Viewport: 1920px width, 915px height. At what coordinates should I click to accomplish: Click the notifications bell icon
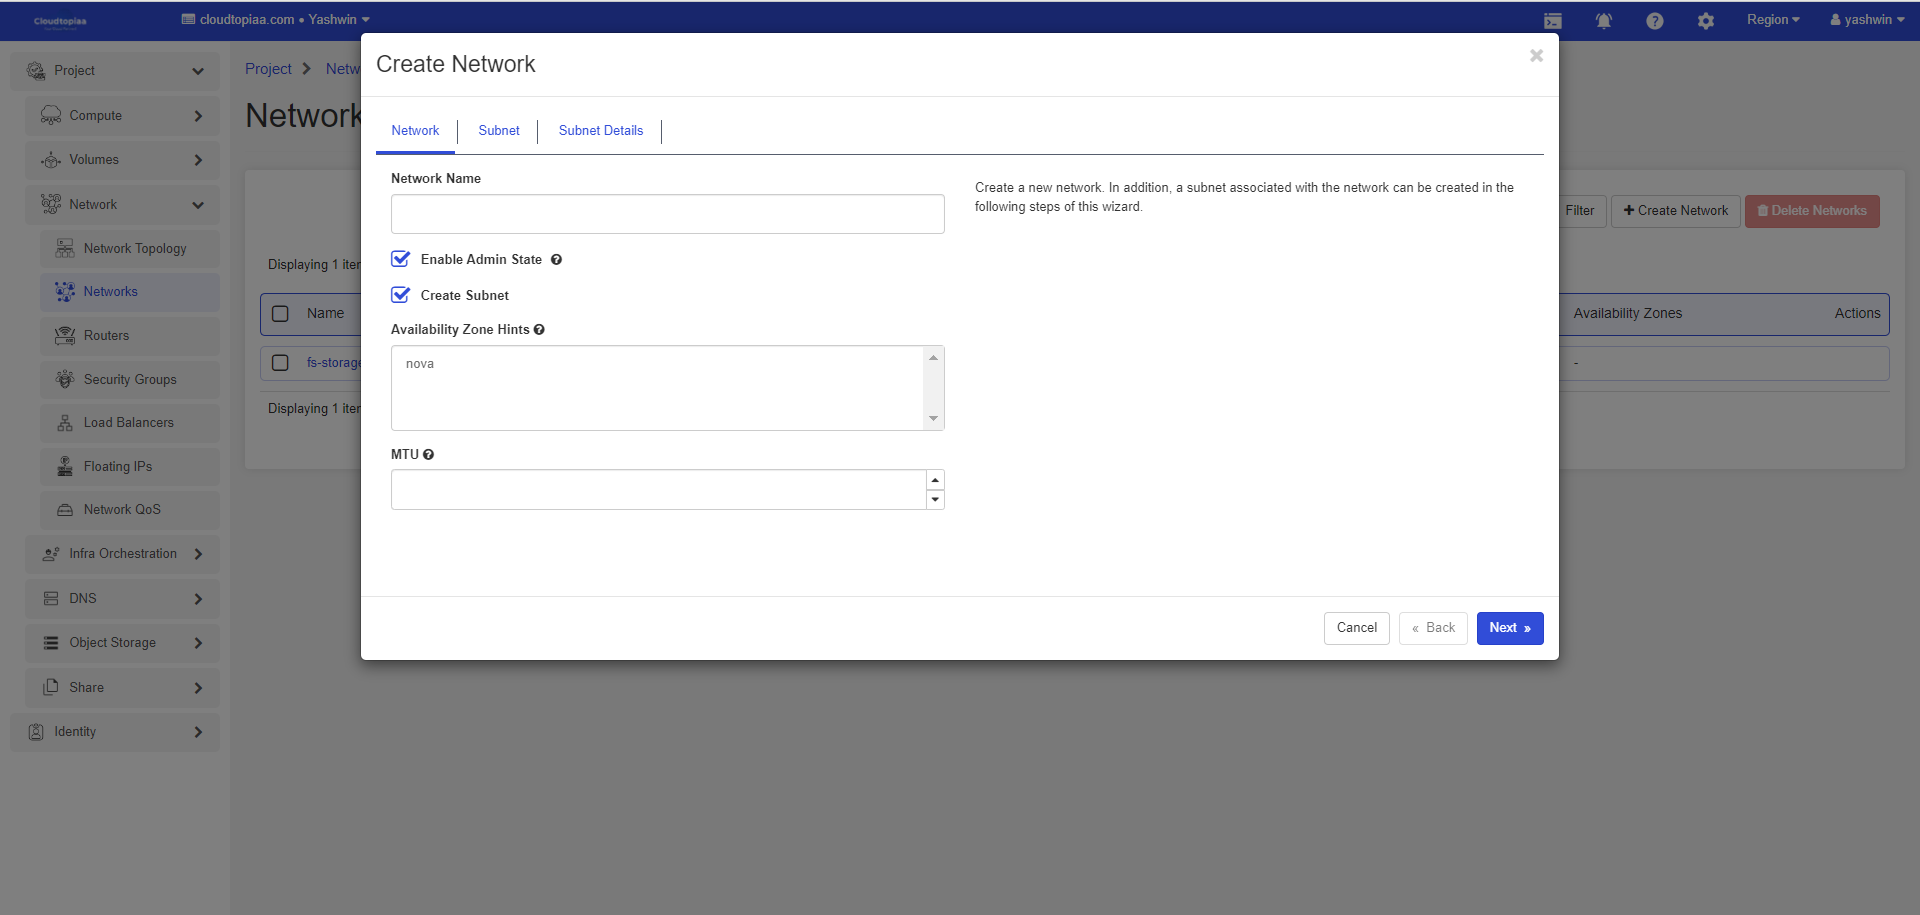(x=1603, y=21)
